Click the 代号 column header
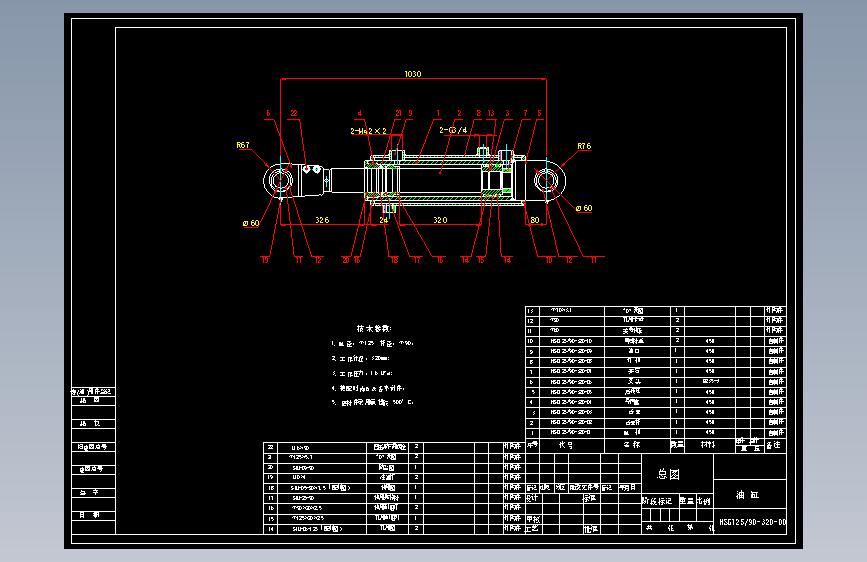 coord(565,445)
